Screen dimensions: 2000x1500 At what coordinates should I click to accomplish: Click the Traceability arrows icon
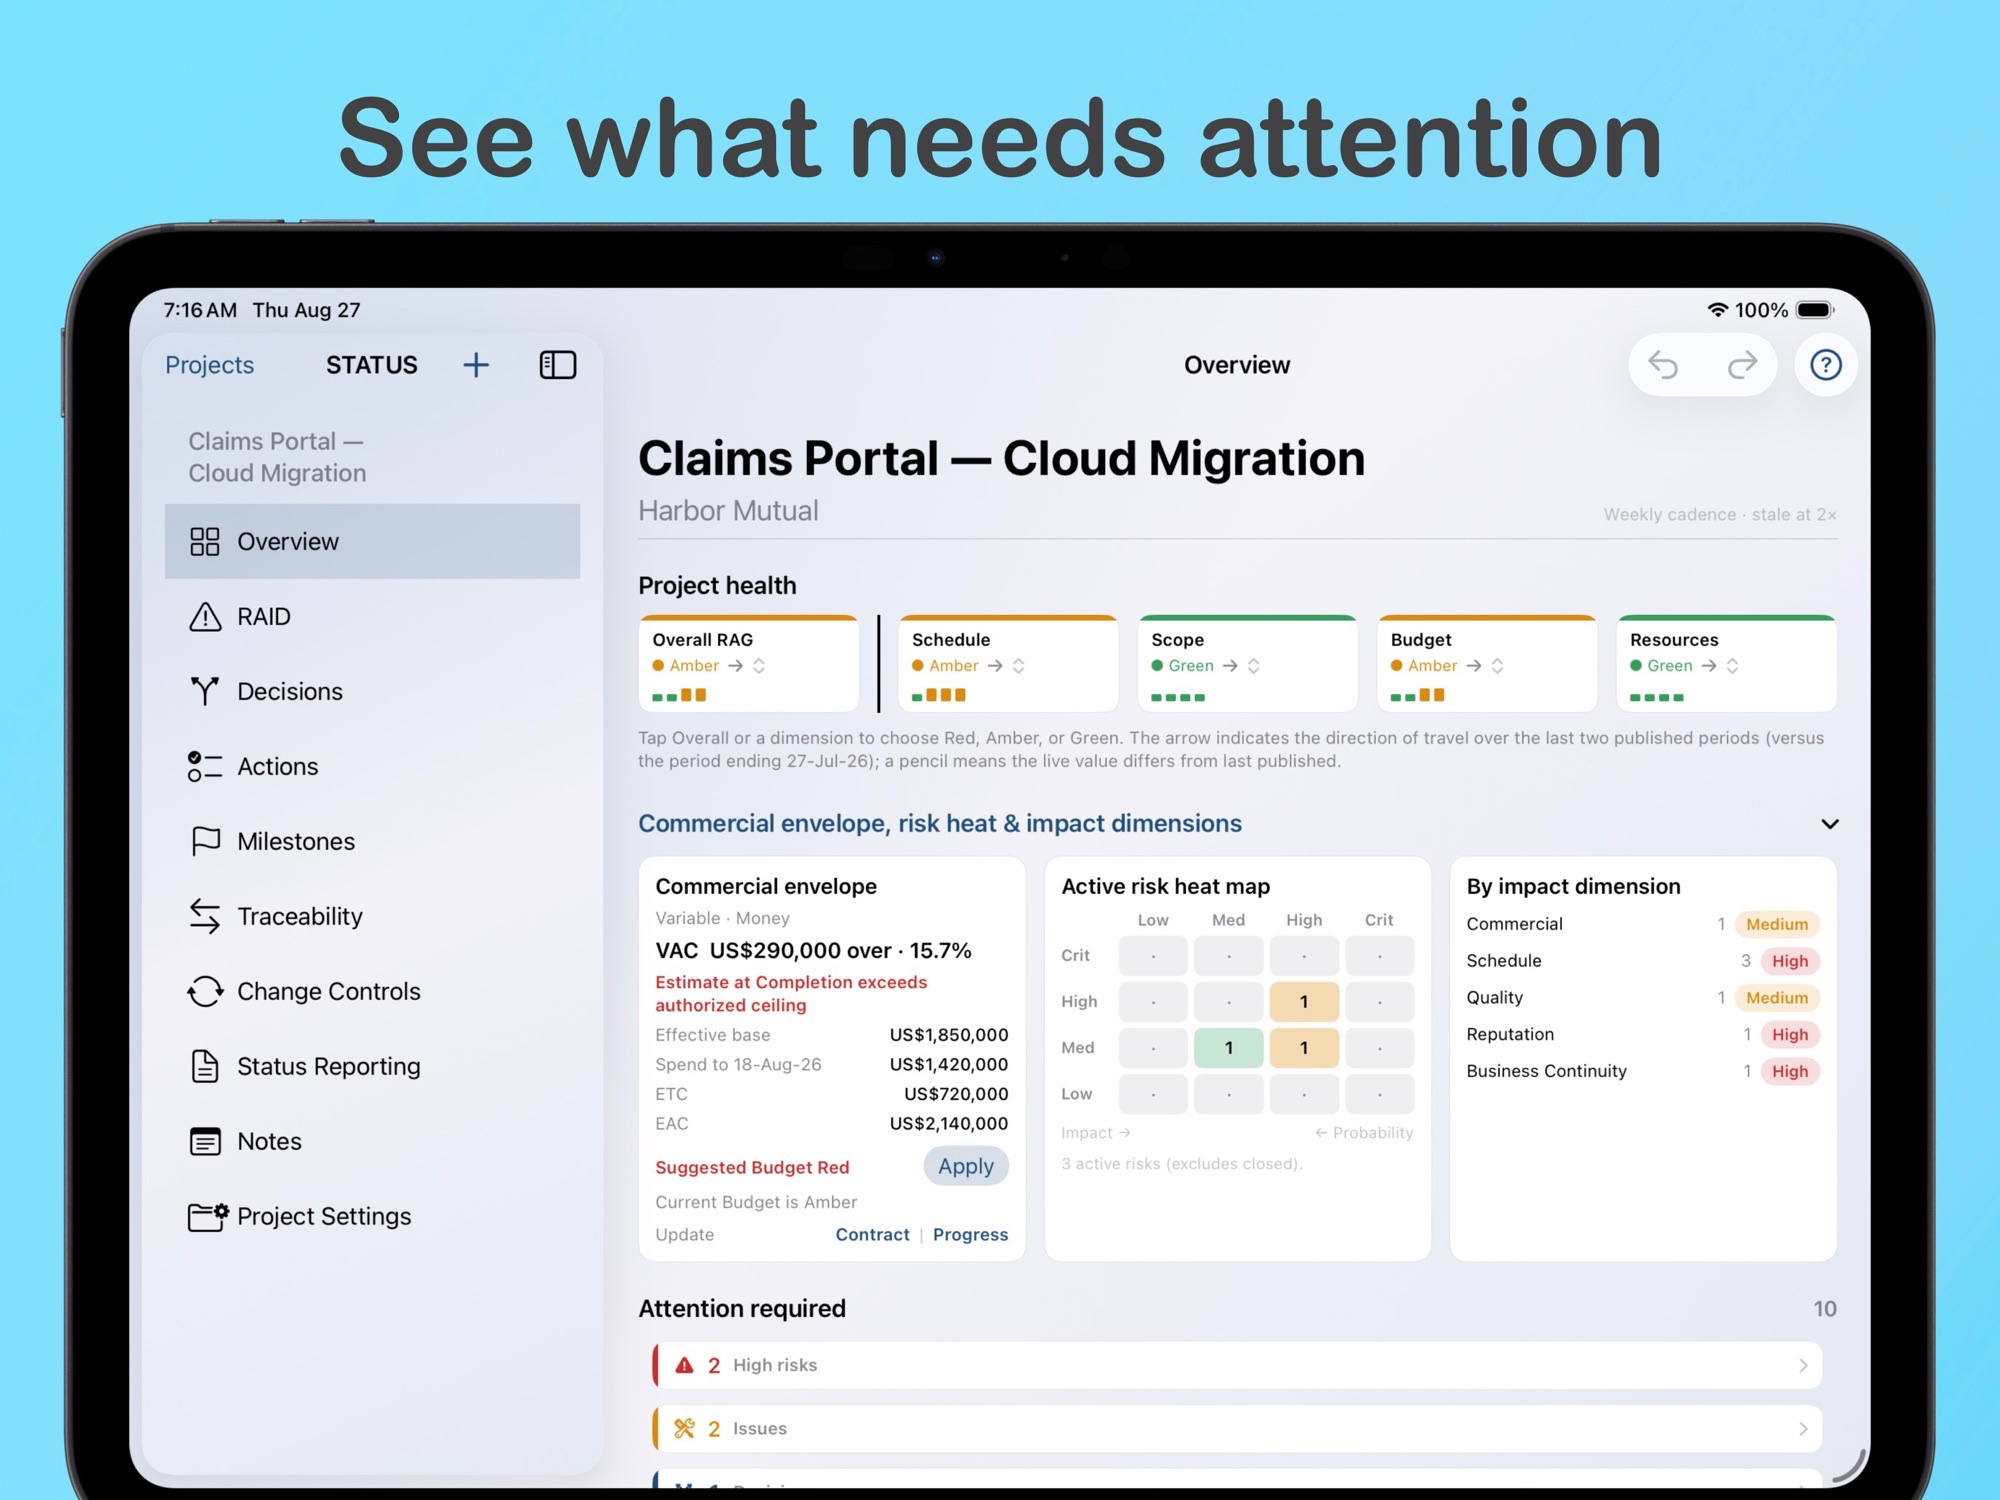point(205,916)
